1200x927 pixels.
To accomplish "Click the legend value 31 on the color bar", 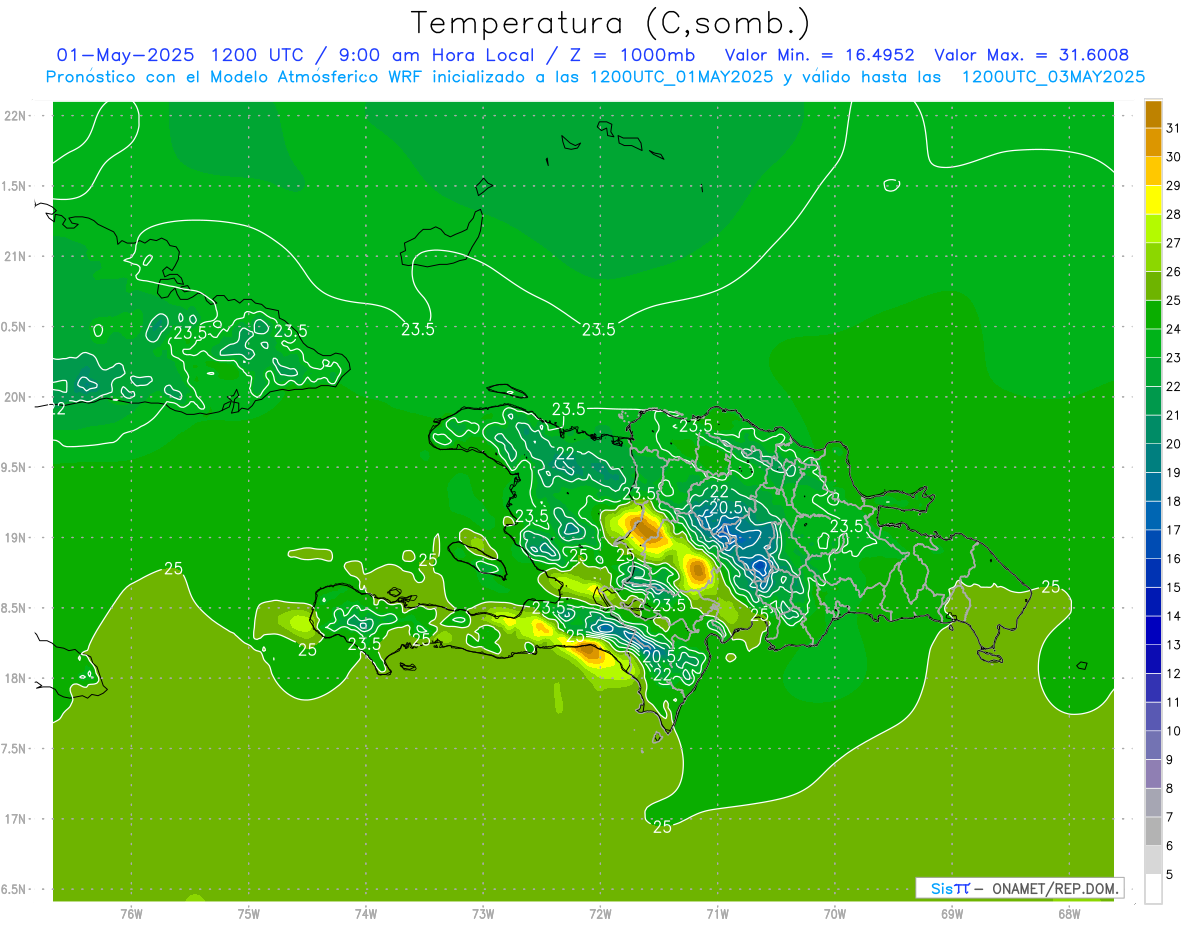I will tap(1174, 128).
